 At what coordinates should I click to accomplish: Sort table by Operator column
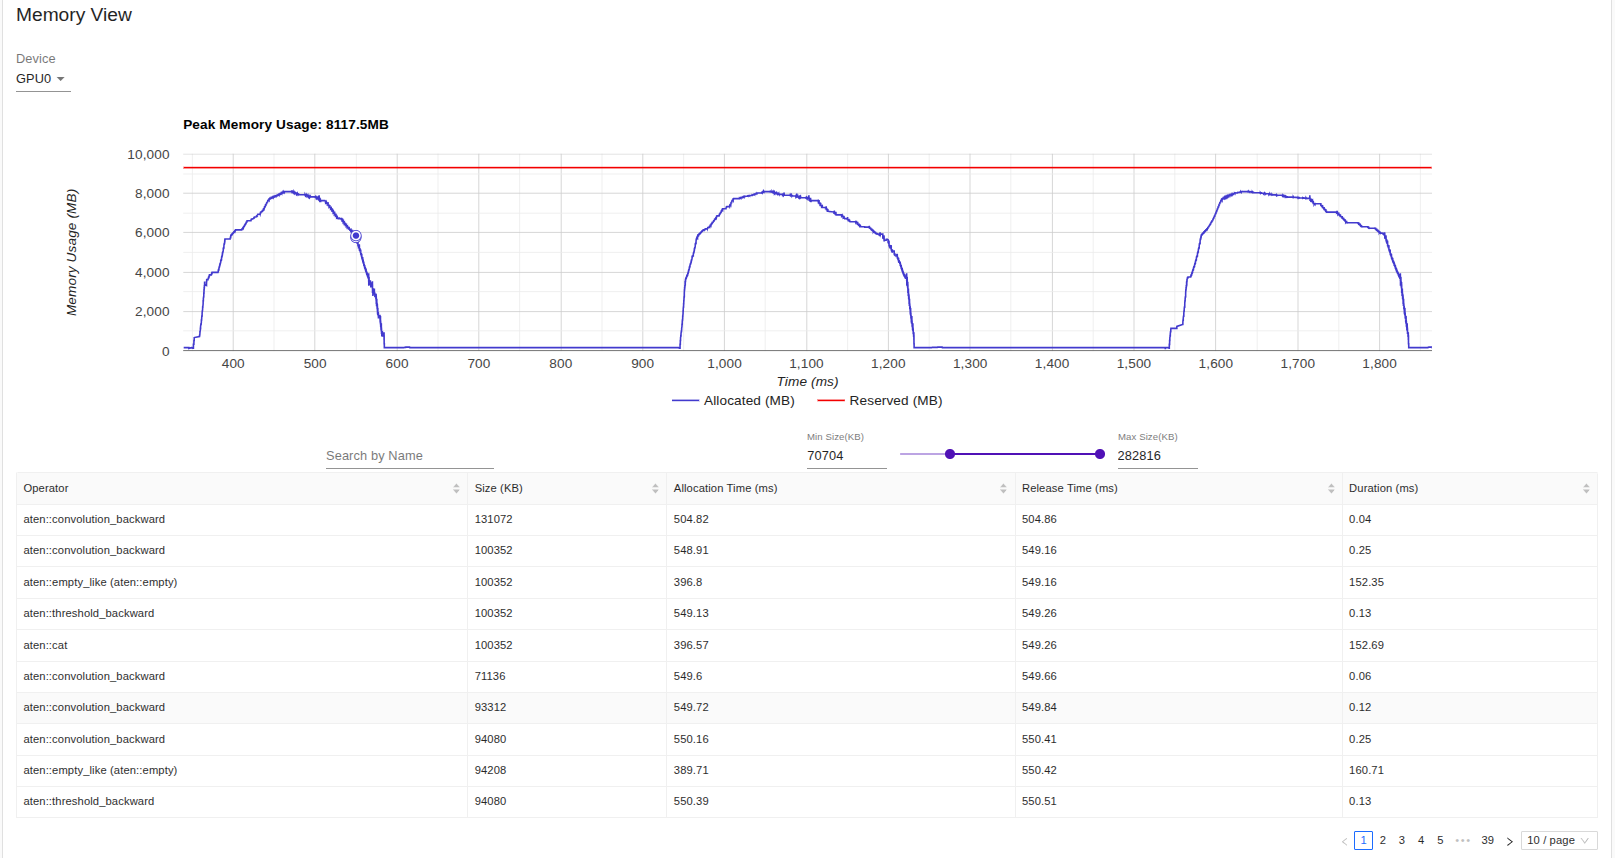[456, 489]
